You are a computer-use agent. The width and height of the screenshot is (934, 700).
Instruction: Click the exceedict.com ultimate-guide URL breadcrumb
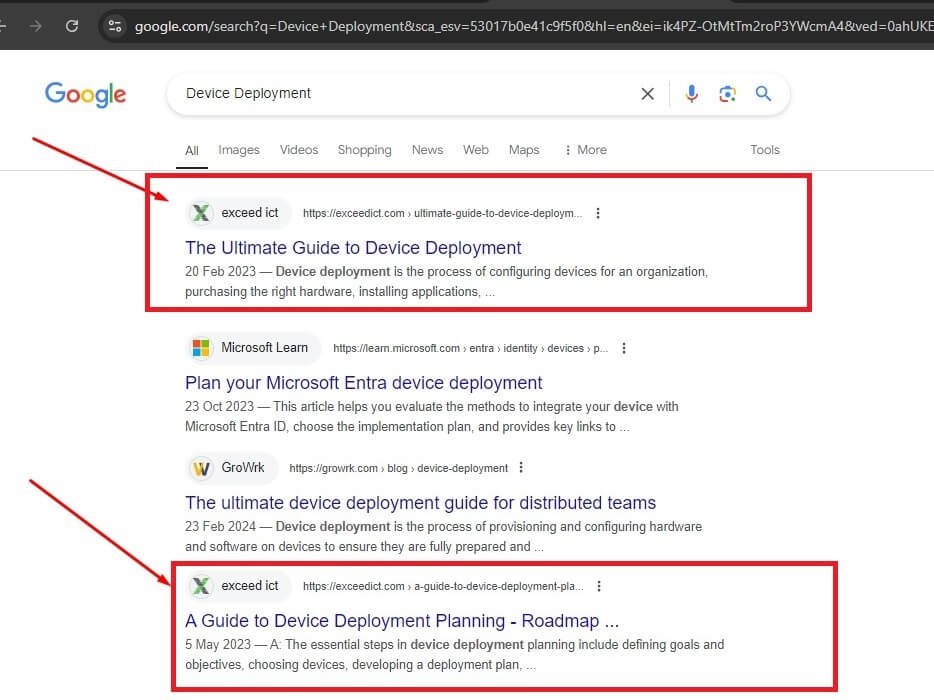click(x=443, y=213)
